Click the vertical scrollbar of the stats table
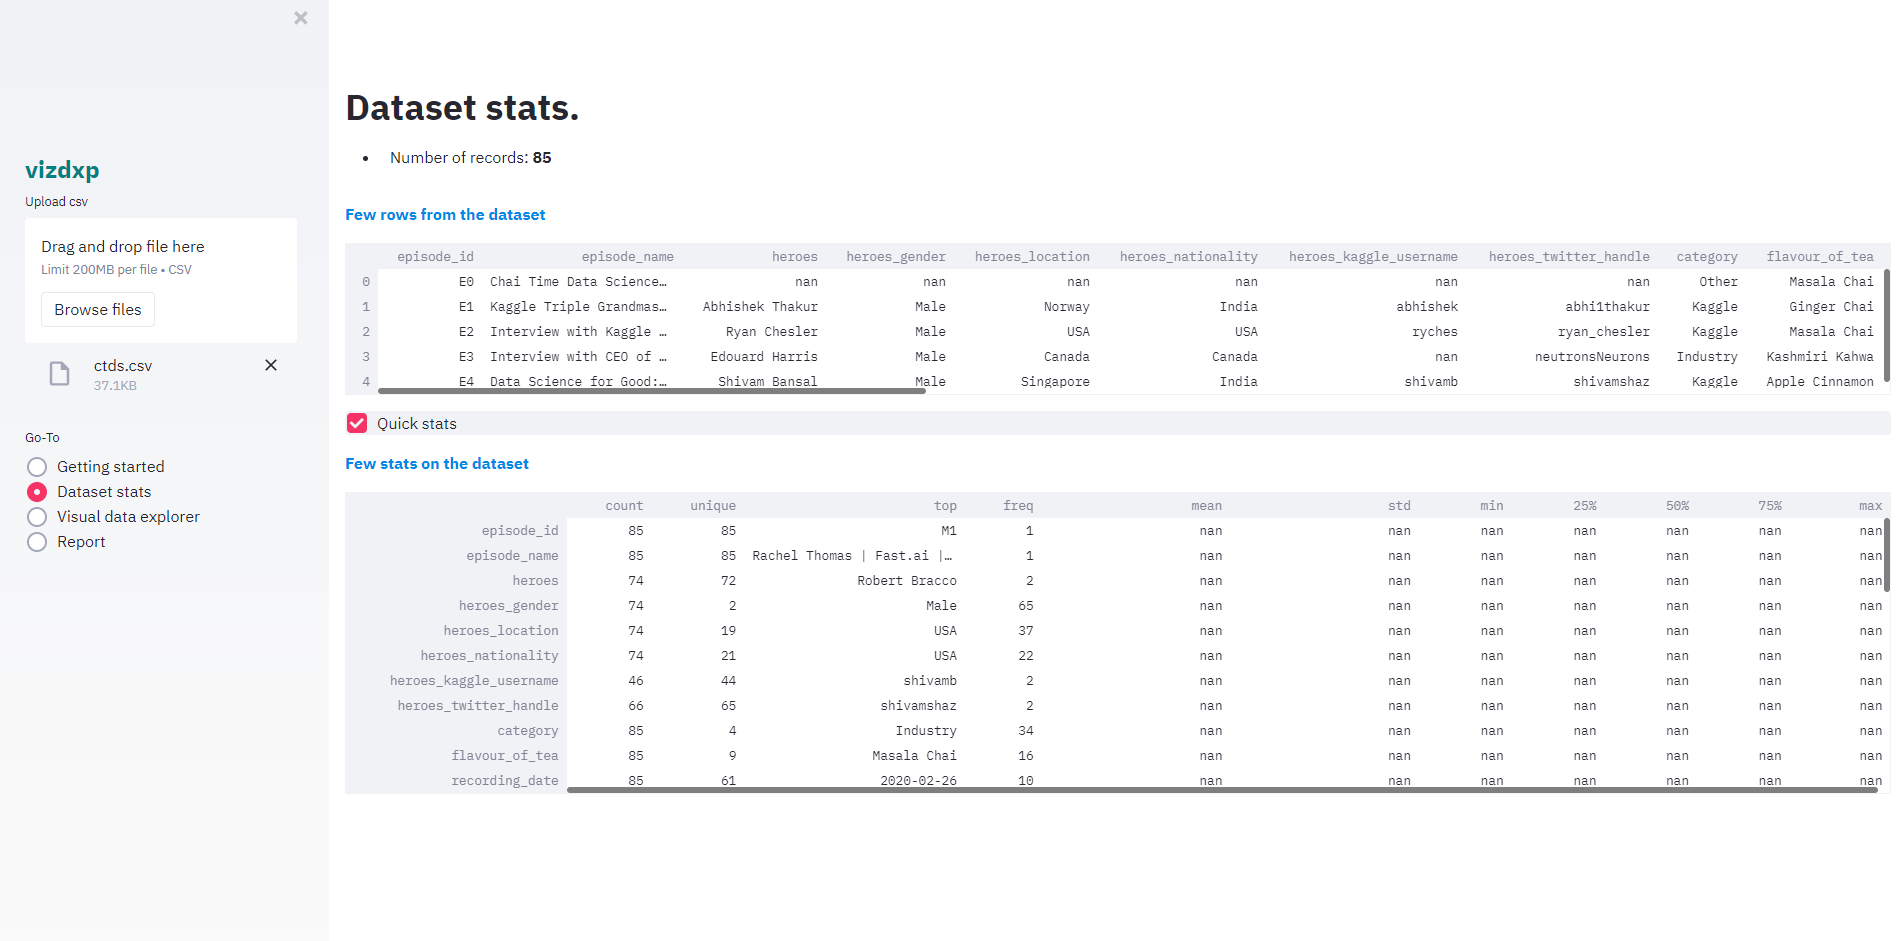Viewport: 1903px width, 941px height. click(x=1886, y=555)
